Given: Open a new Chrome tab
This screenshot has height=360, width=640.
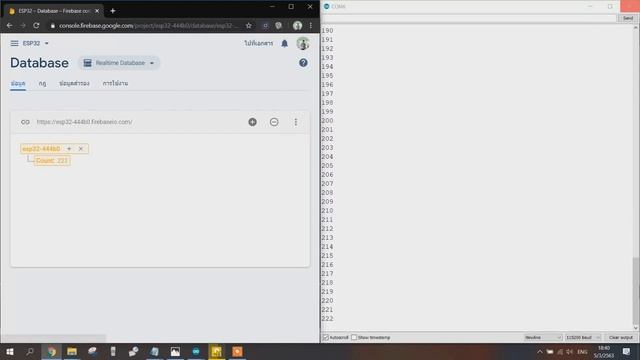Looking at the screenshot, I should pos(113,11).
